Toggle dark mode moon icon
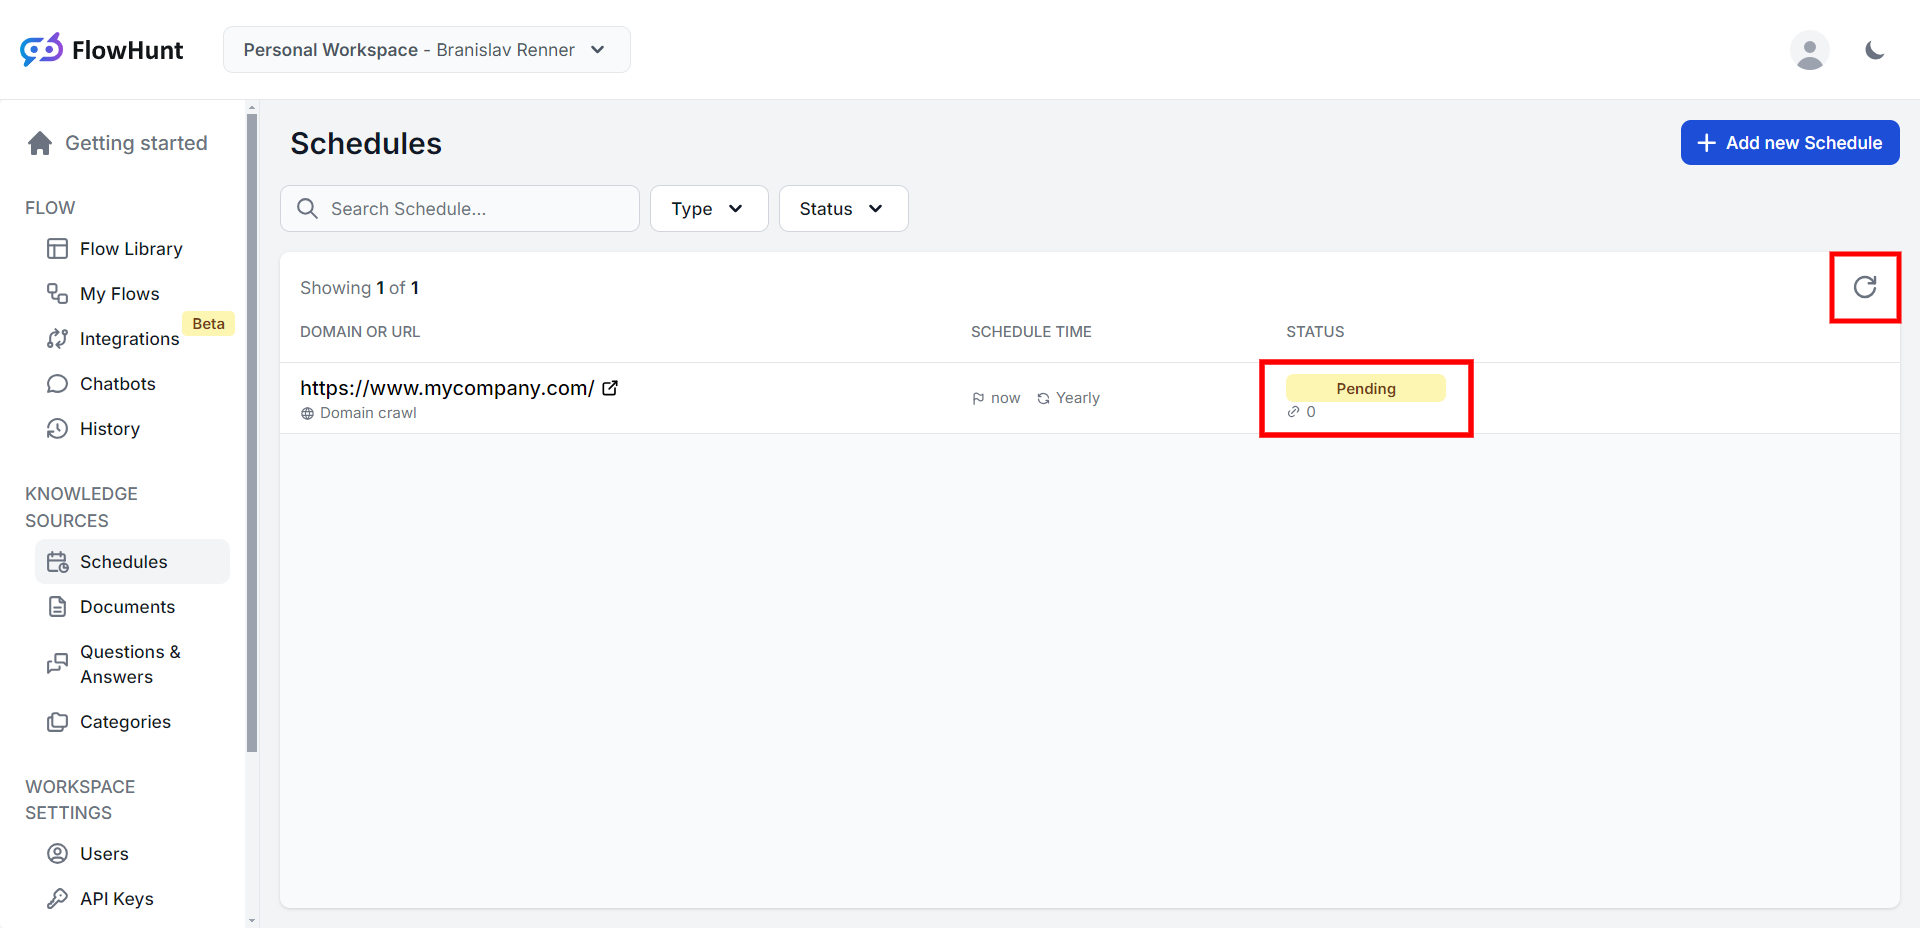Image resolution: width=1920 pixels, height=928 pixels. 1874,50
